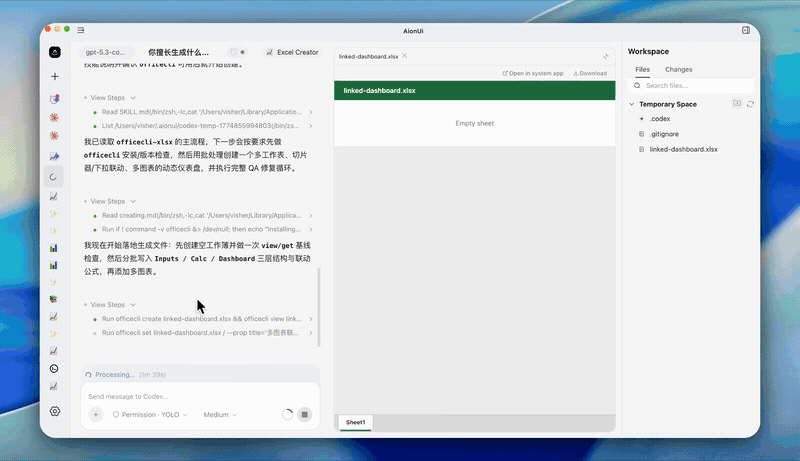Focus the Send message to Codex input
The width and height of the screenshot is (800, 461).
[x=200, y=396]
